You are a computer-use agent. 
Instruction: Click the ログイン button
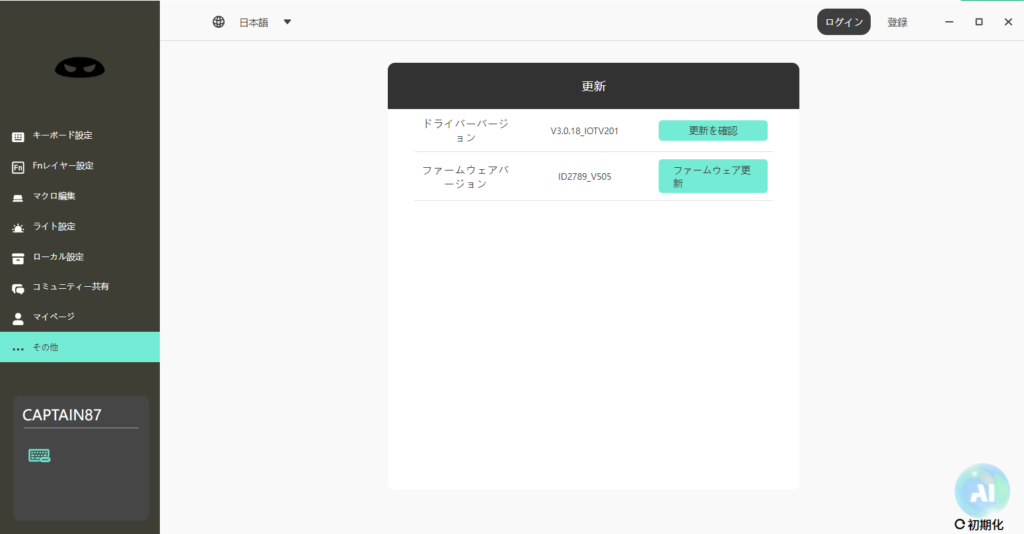[843, 22]
